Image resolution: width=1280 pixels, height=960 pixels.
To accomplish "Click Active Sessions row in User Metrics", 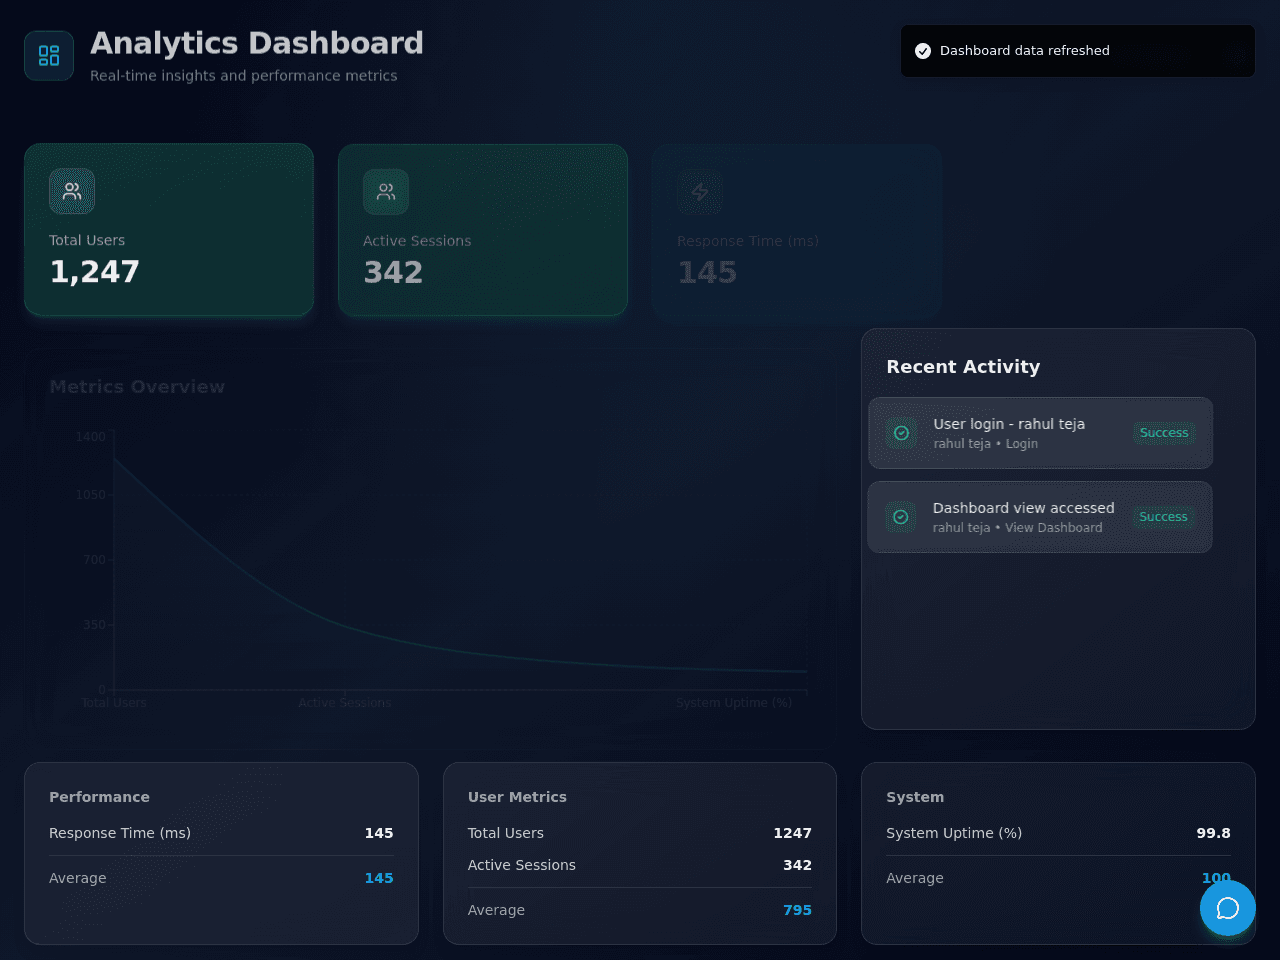I will tap(640, 865).
